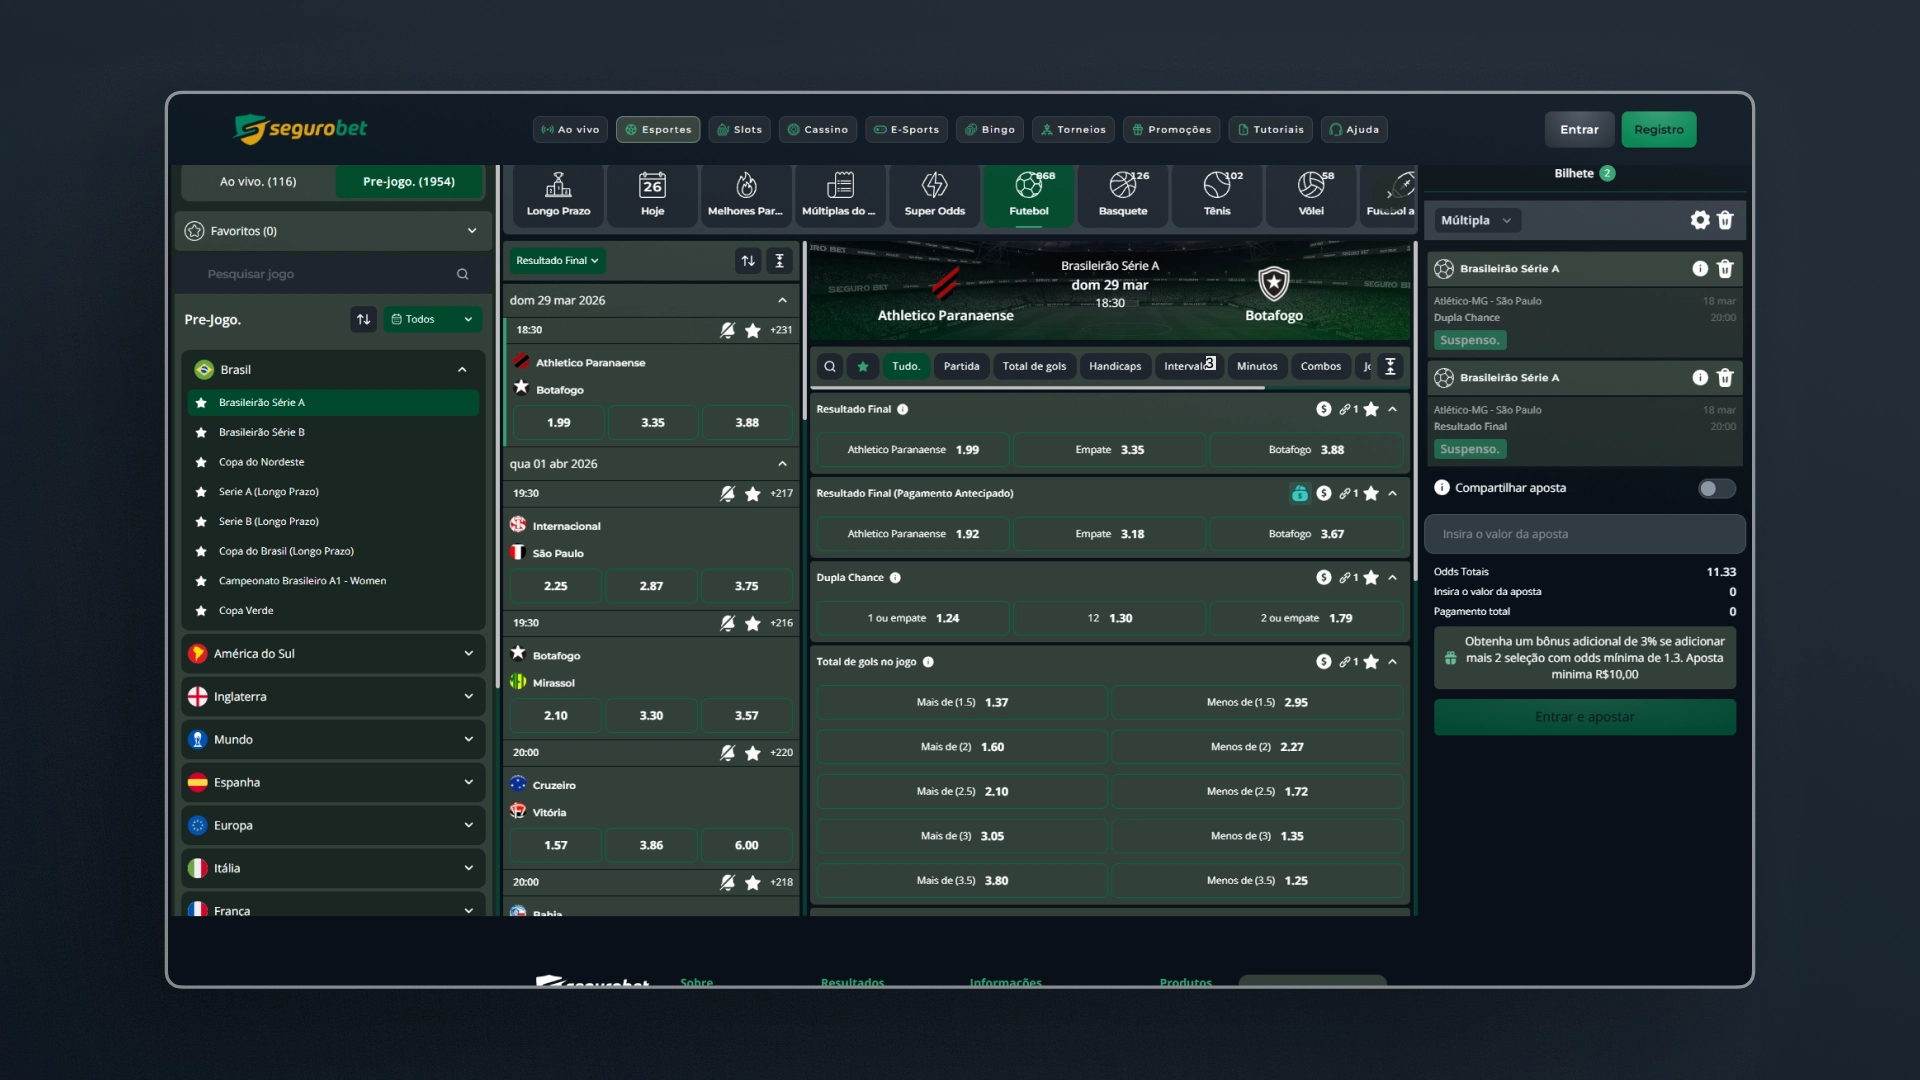1920x1080 pixels.
Task: Favorite the Athletico Paranaense vs Botafogo match
Action: [x=753, y=330]
